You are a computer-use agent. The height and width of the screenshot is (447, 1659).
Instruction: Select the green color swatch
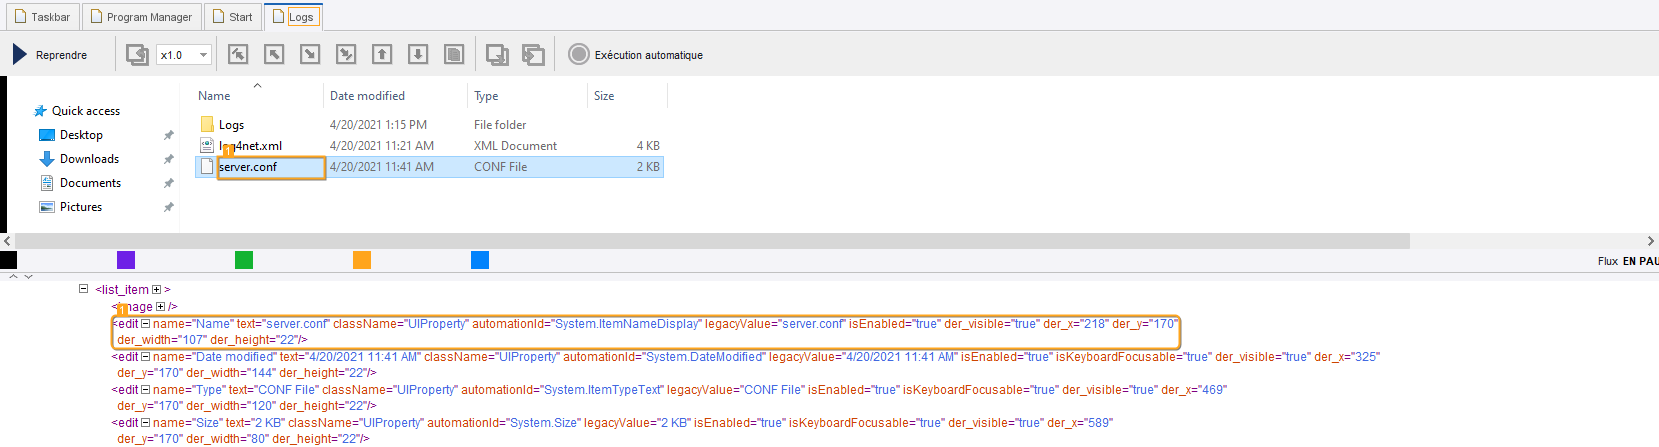(x=244, y=260)
